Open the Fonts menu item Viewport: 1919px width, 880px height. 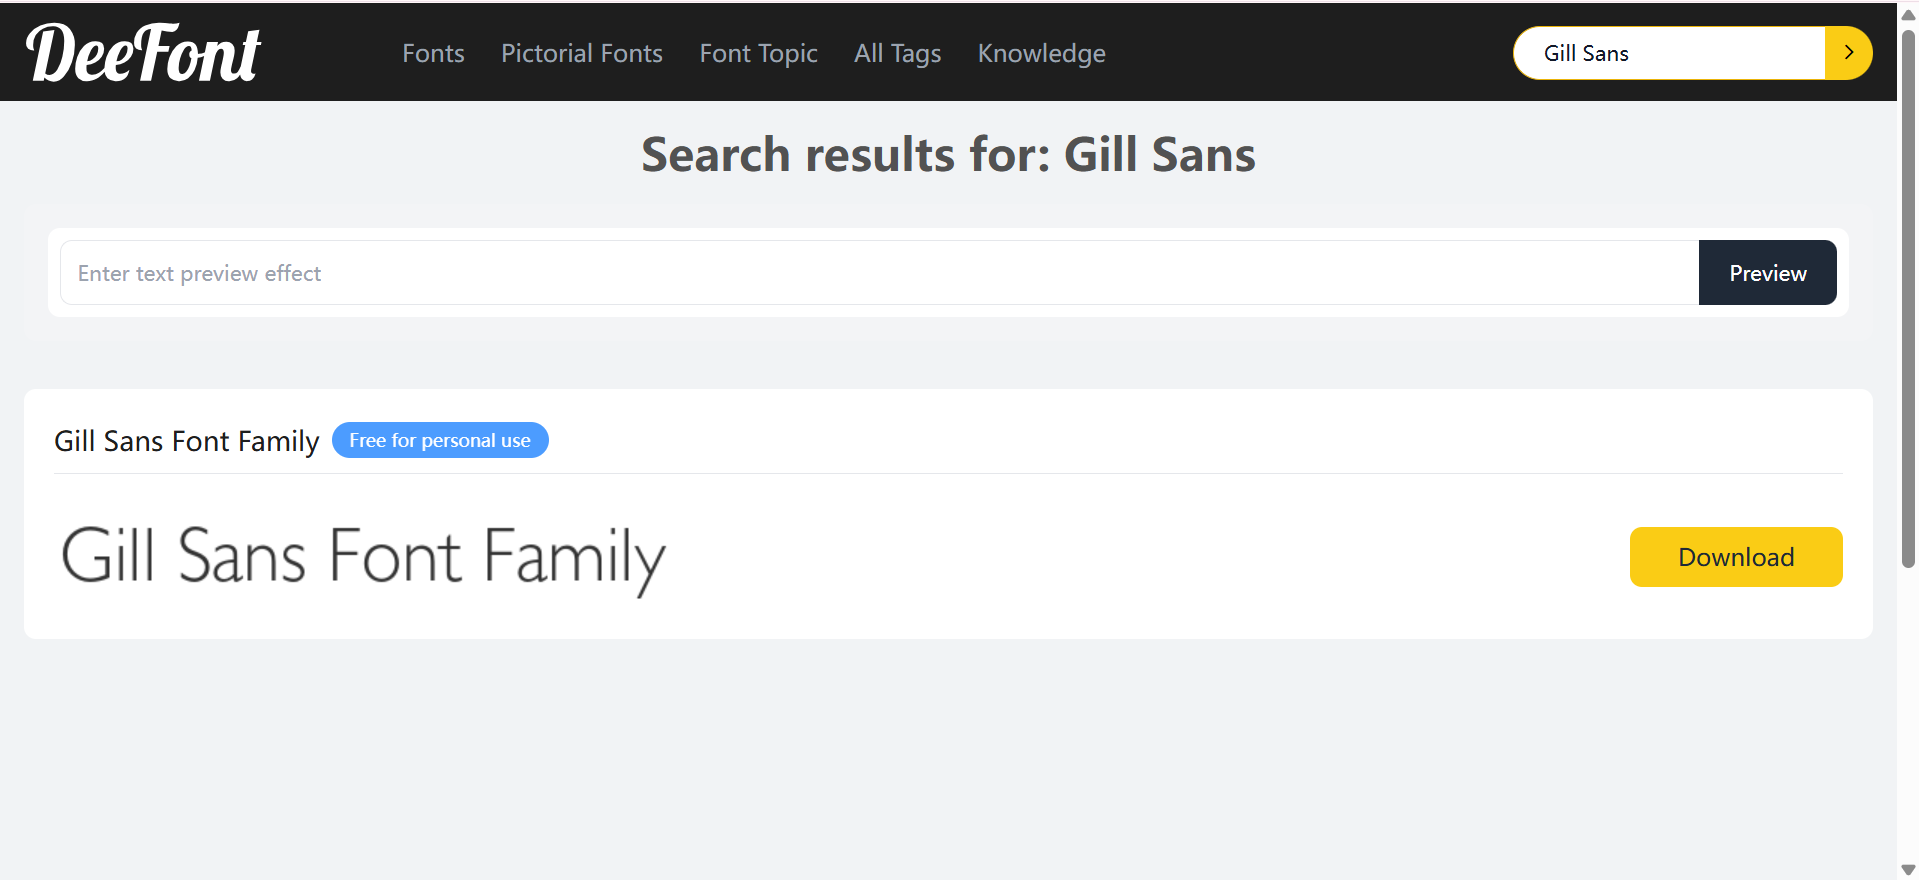(432, 53)
